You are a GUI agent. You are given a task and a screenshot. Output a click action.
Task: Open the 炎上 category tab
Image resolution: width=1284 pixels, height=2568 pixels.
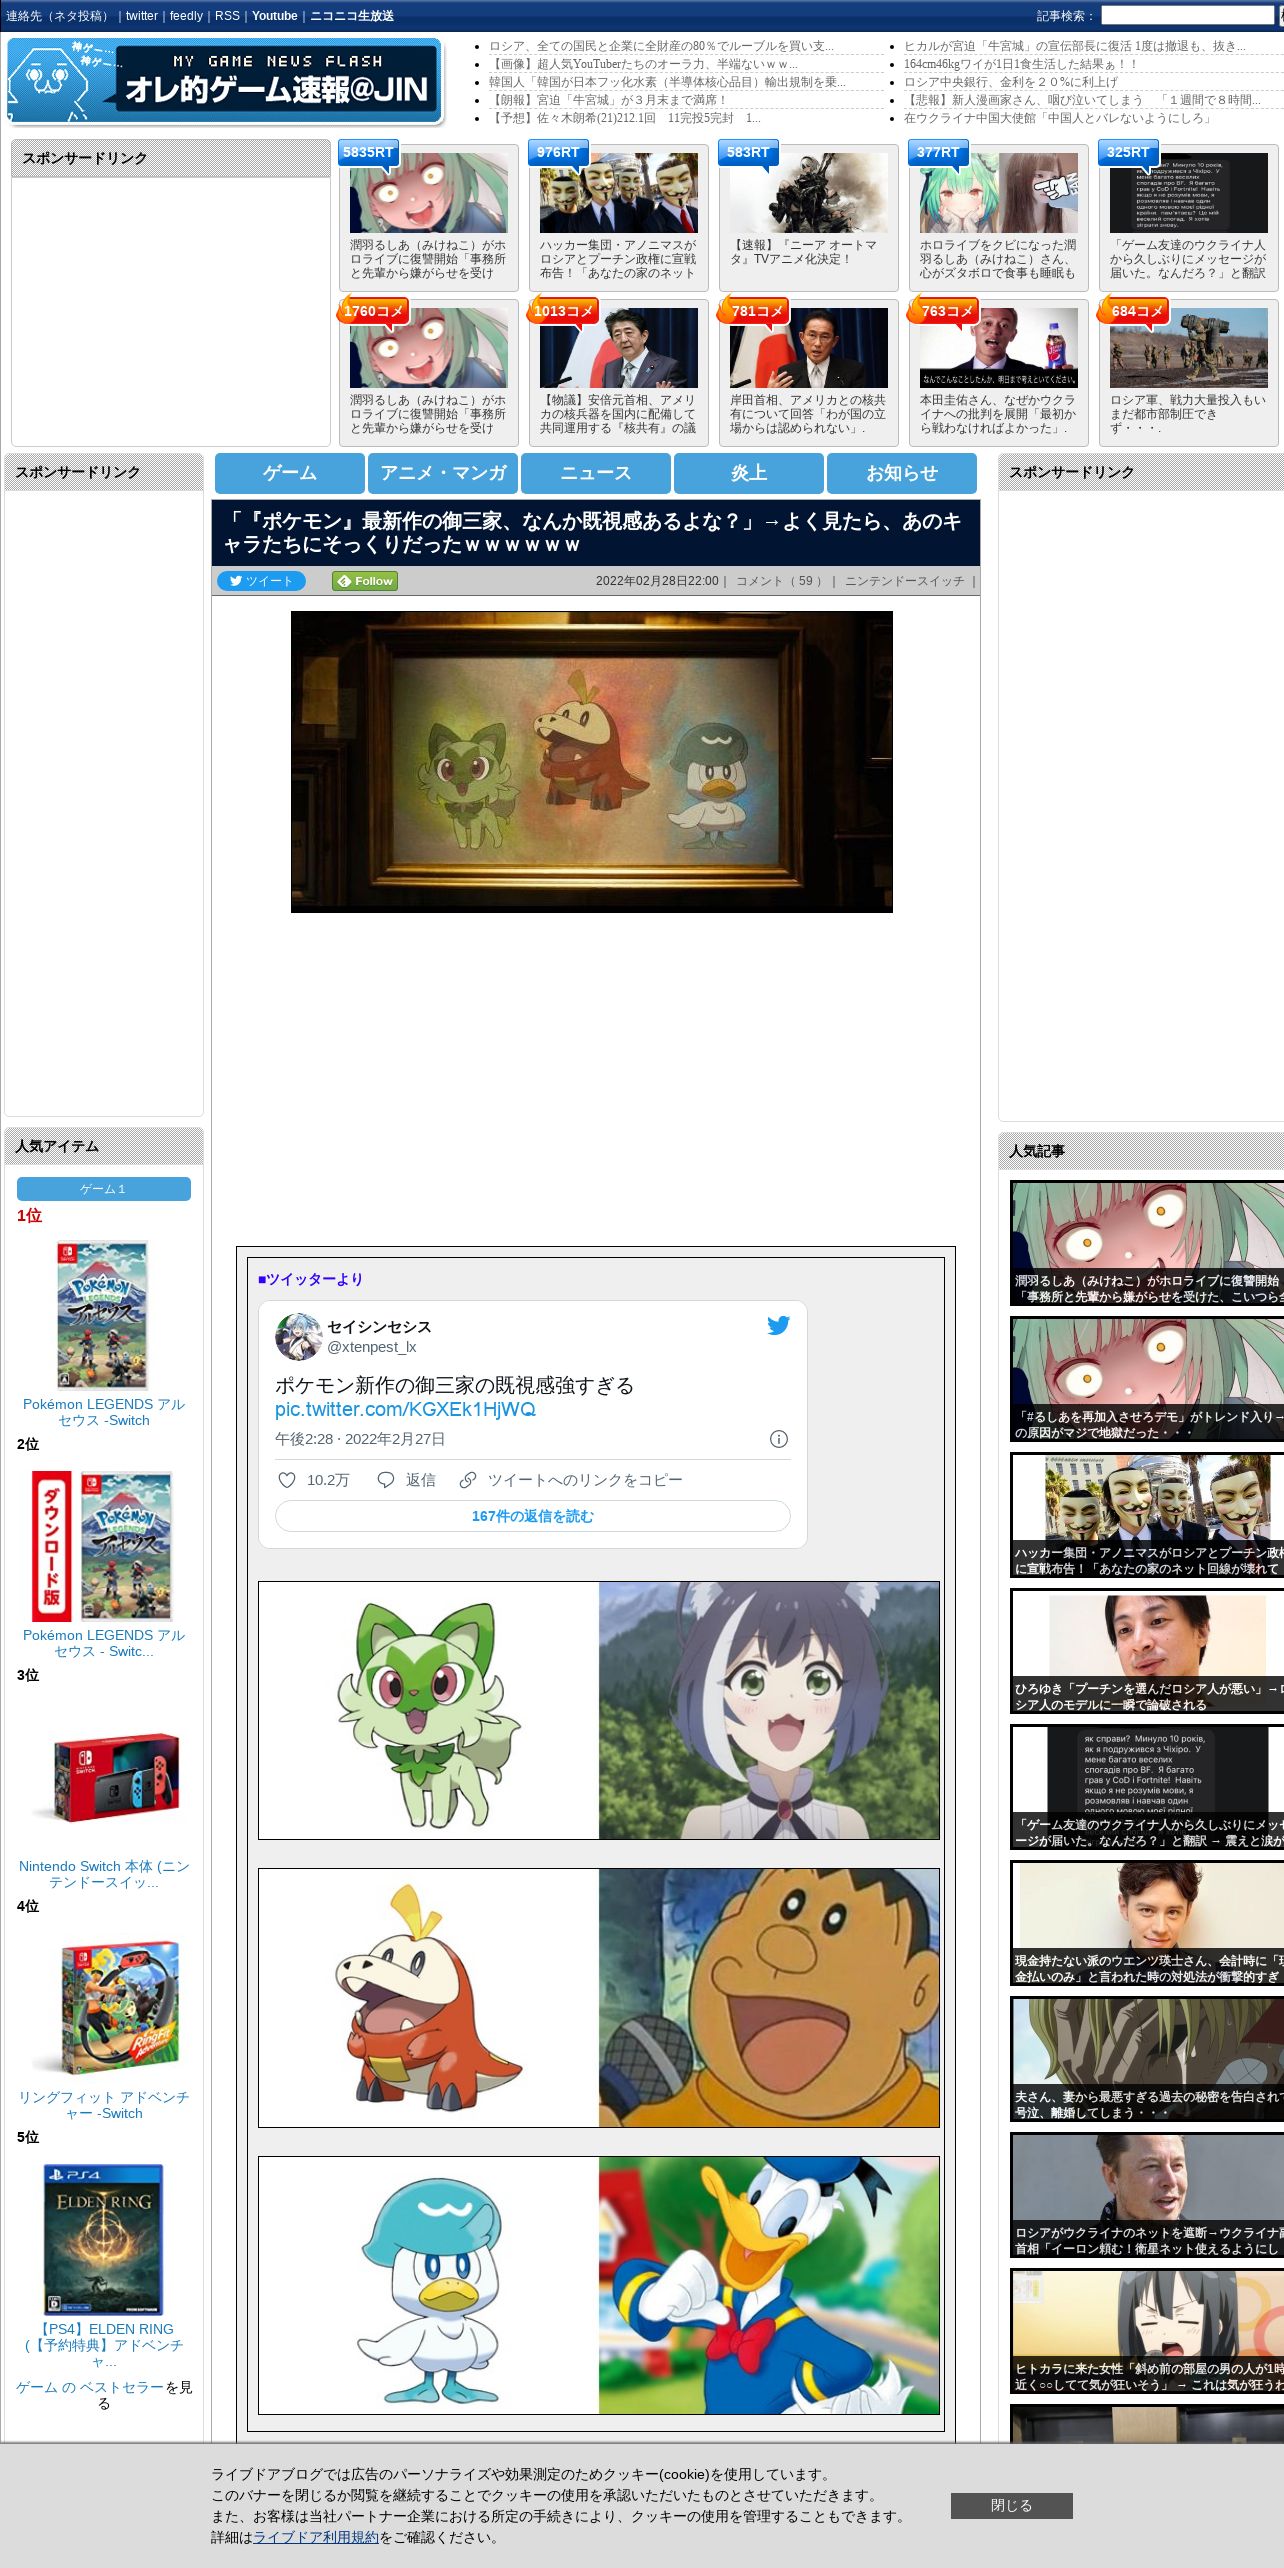point(749,473)
